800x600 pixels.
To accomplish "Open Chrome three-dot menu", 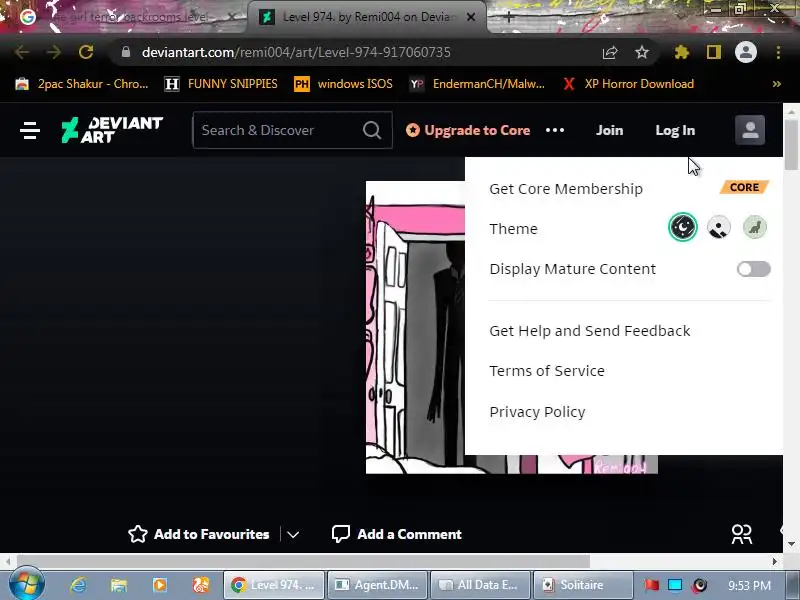I will [x=778, y=52].
